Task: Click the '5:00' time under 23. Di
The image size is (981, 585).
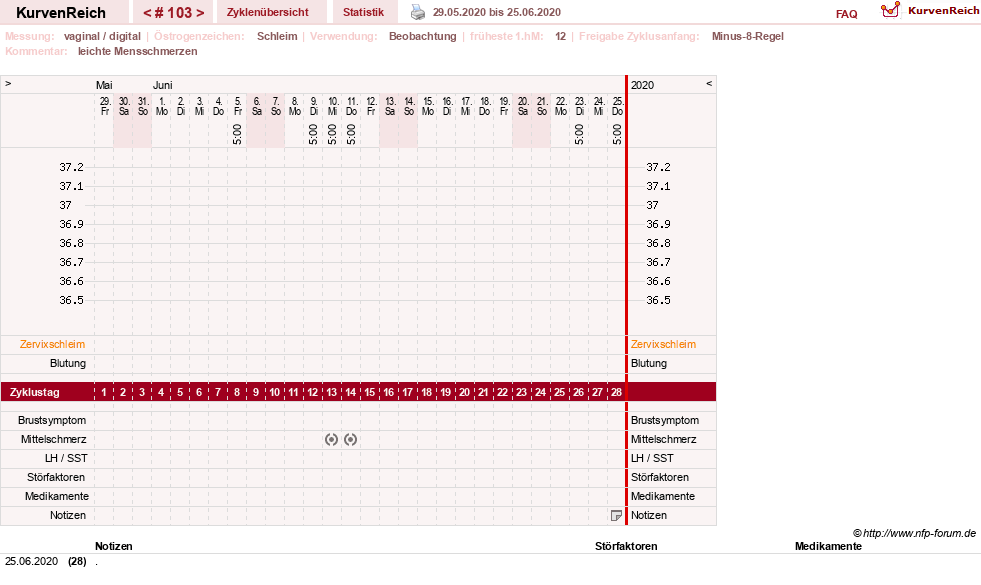Action: tap(579, 135)
